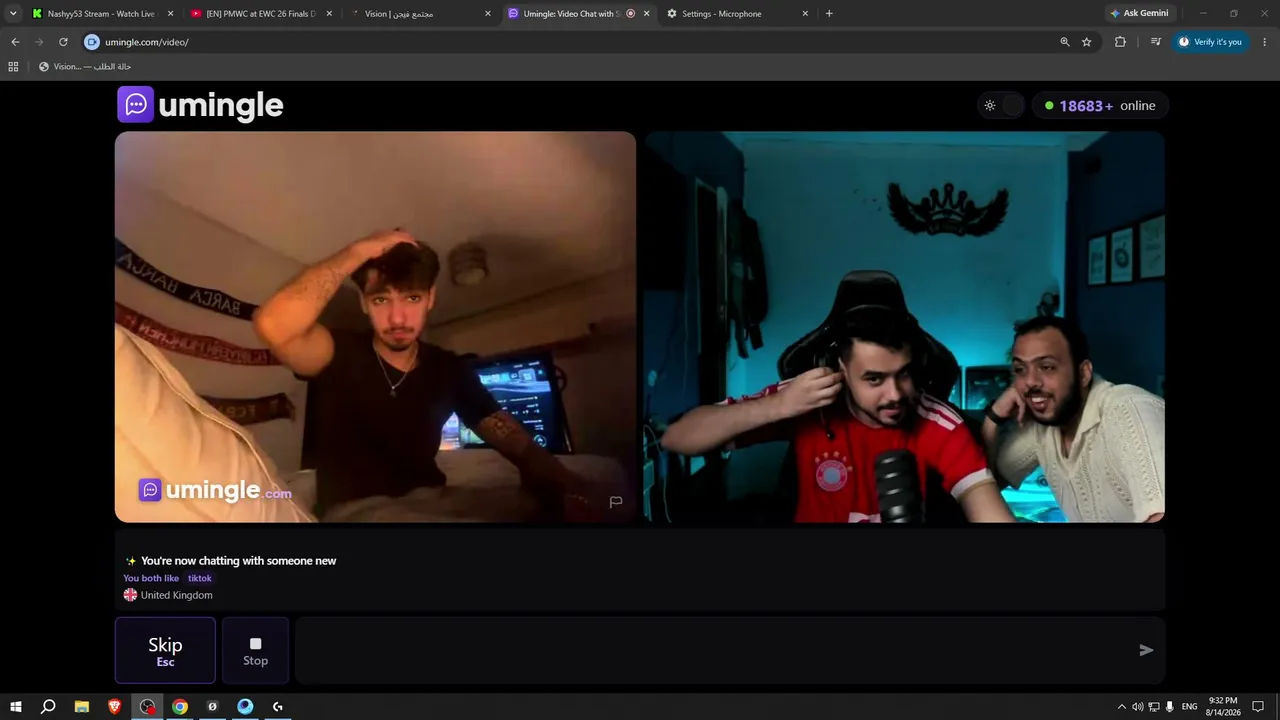Click the sun icon on theme switch
Image resolution: width=1280 pixels, height=720 pixels.
coord(990,105)
